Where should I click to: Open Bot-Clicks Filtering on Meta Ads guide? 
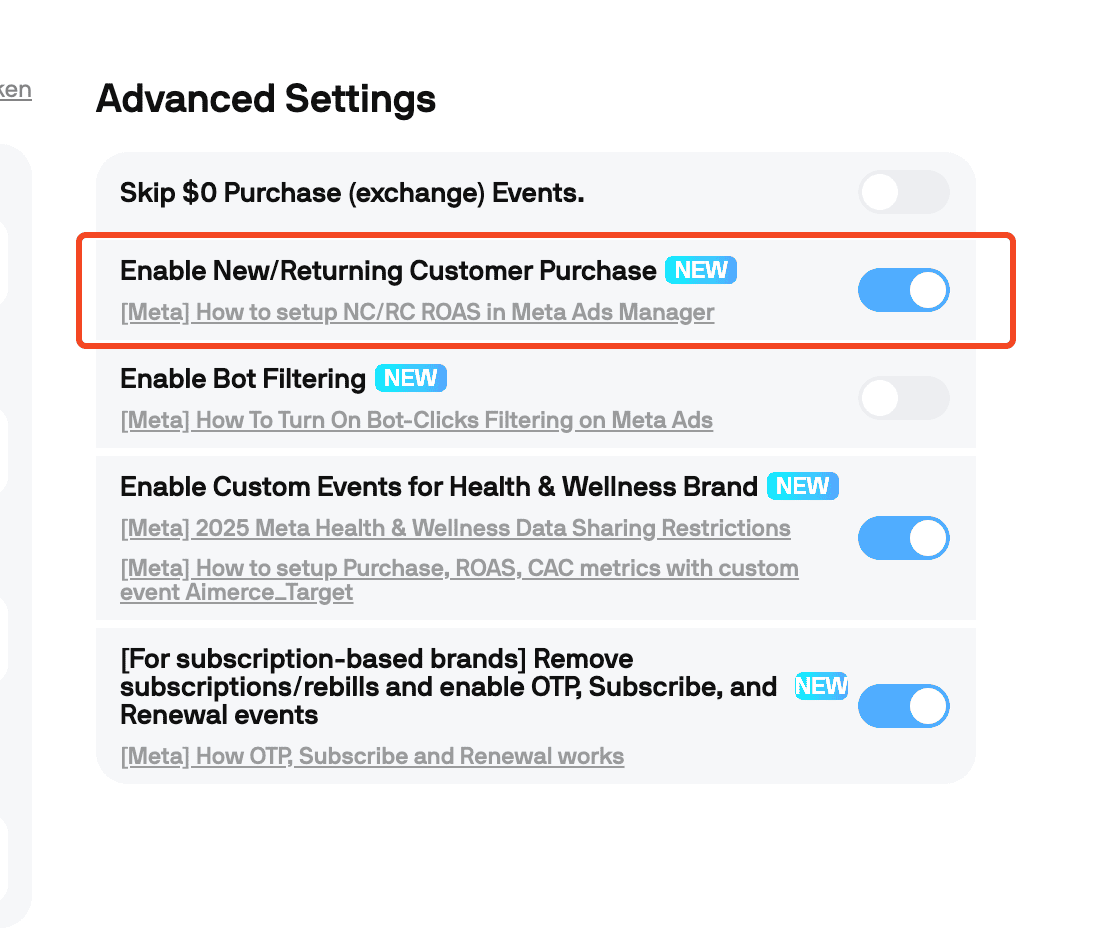(416, 420)
